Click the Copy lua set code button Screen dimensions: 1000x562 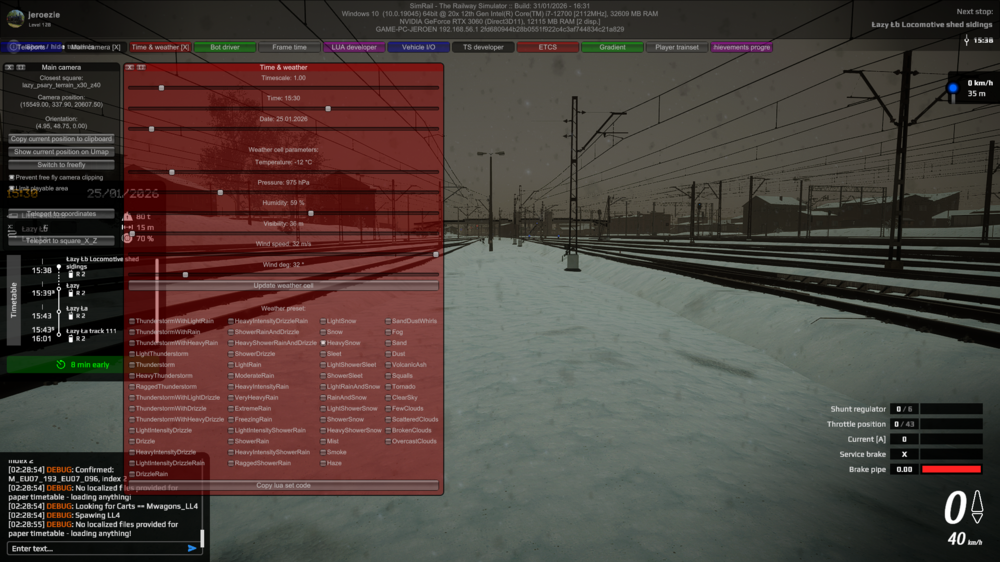coord(283,485)
